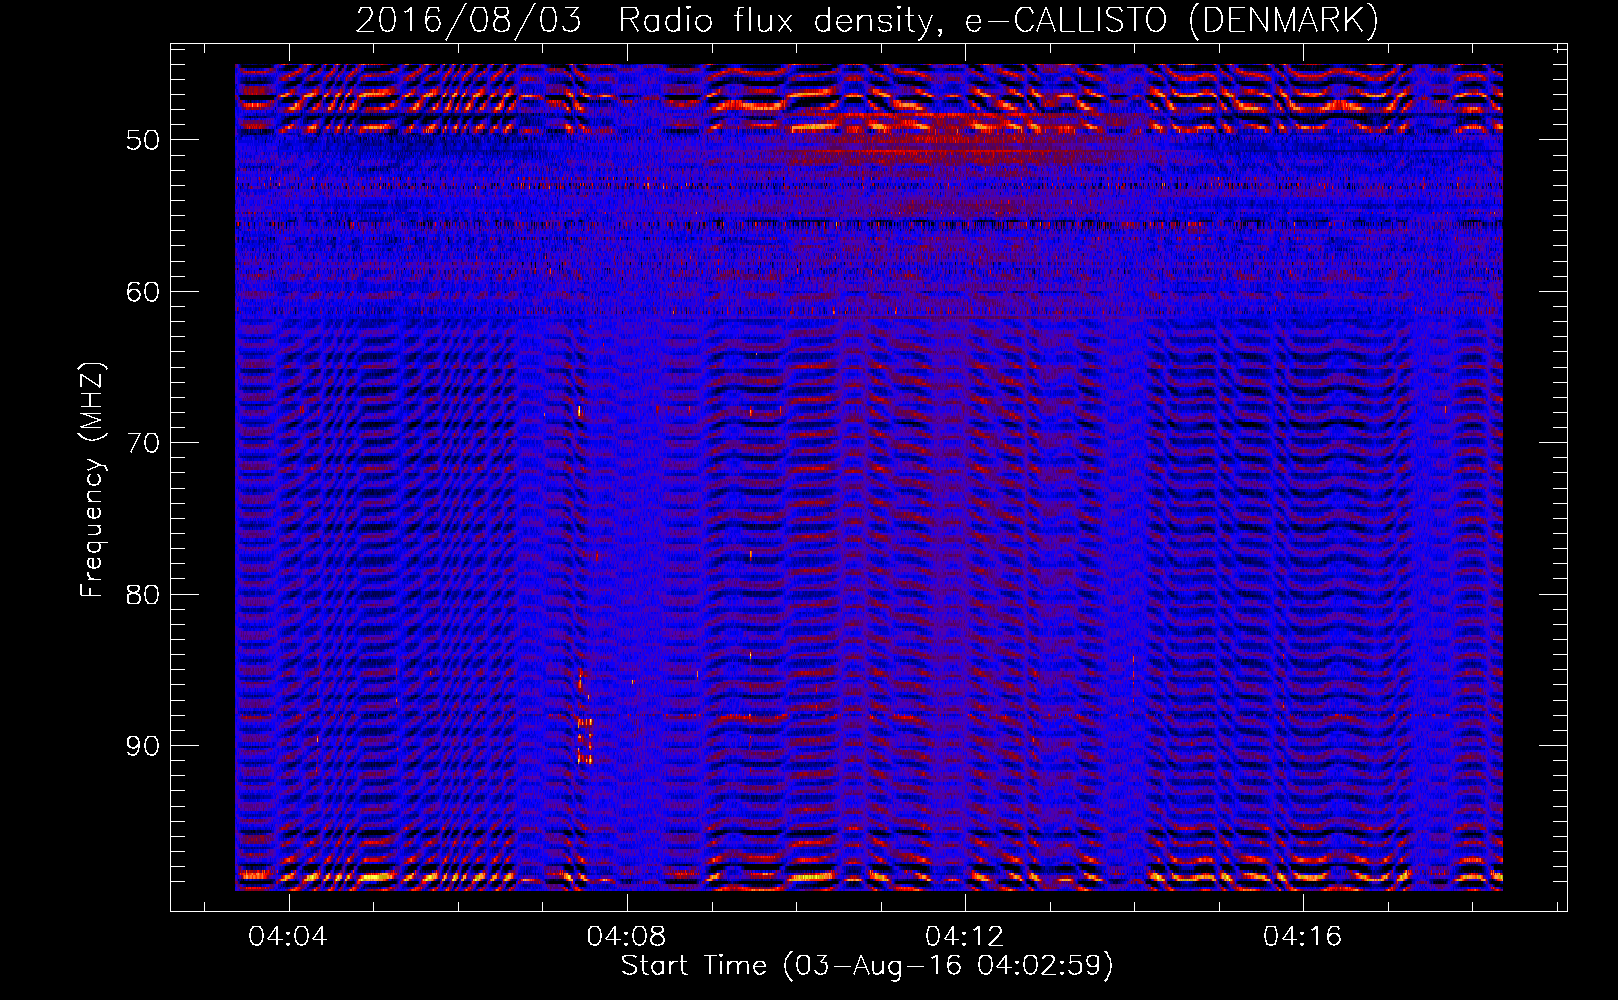Click the 04:08 time tick label
The height and width of the screenshot is (1000, 1618).
click(627, 937)
